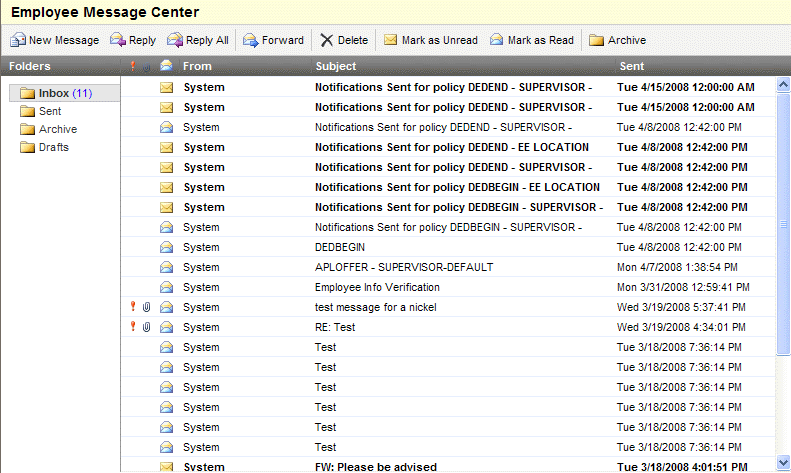
Task: Click the Reply All icon
Action: pos(175,41)
